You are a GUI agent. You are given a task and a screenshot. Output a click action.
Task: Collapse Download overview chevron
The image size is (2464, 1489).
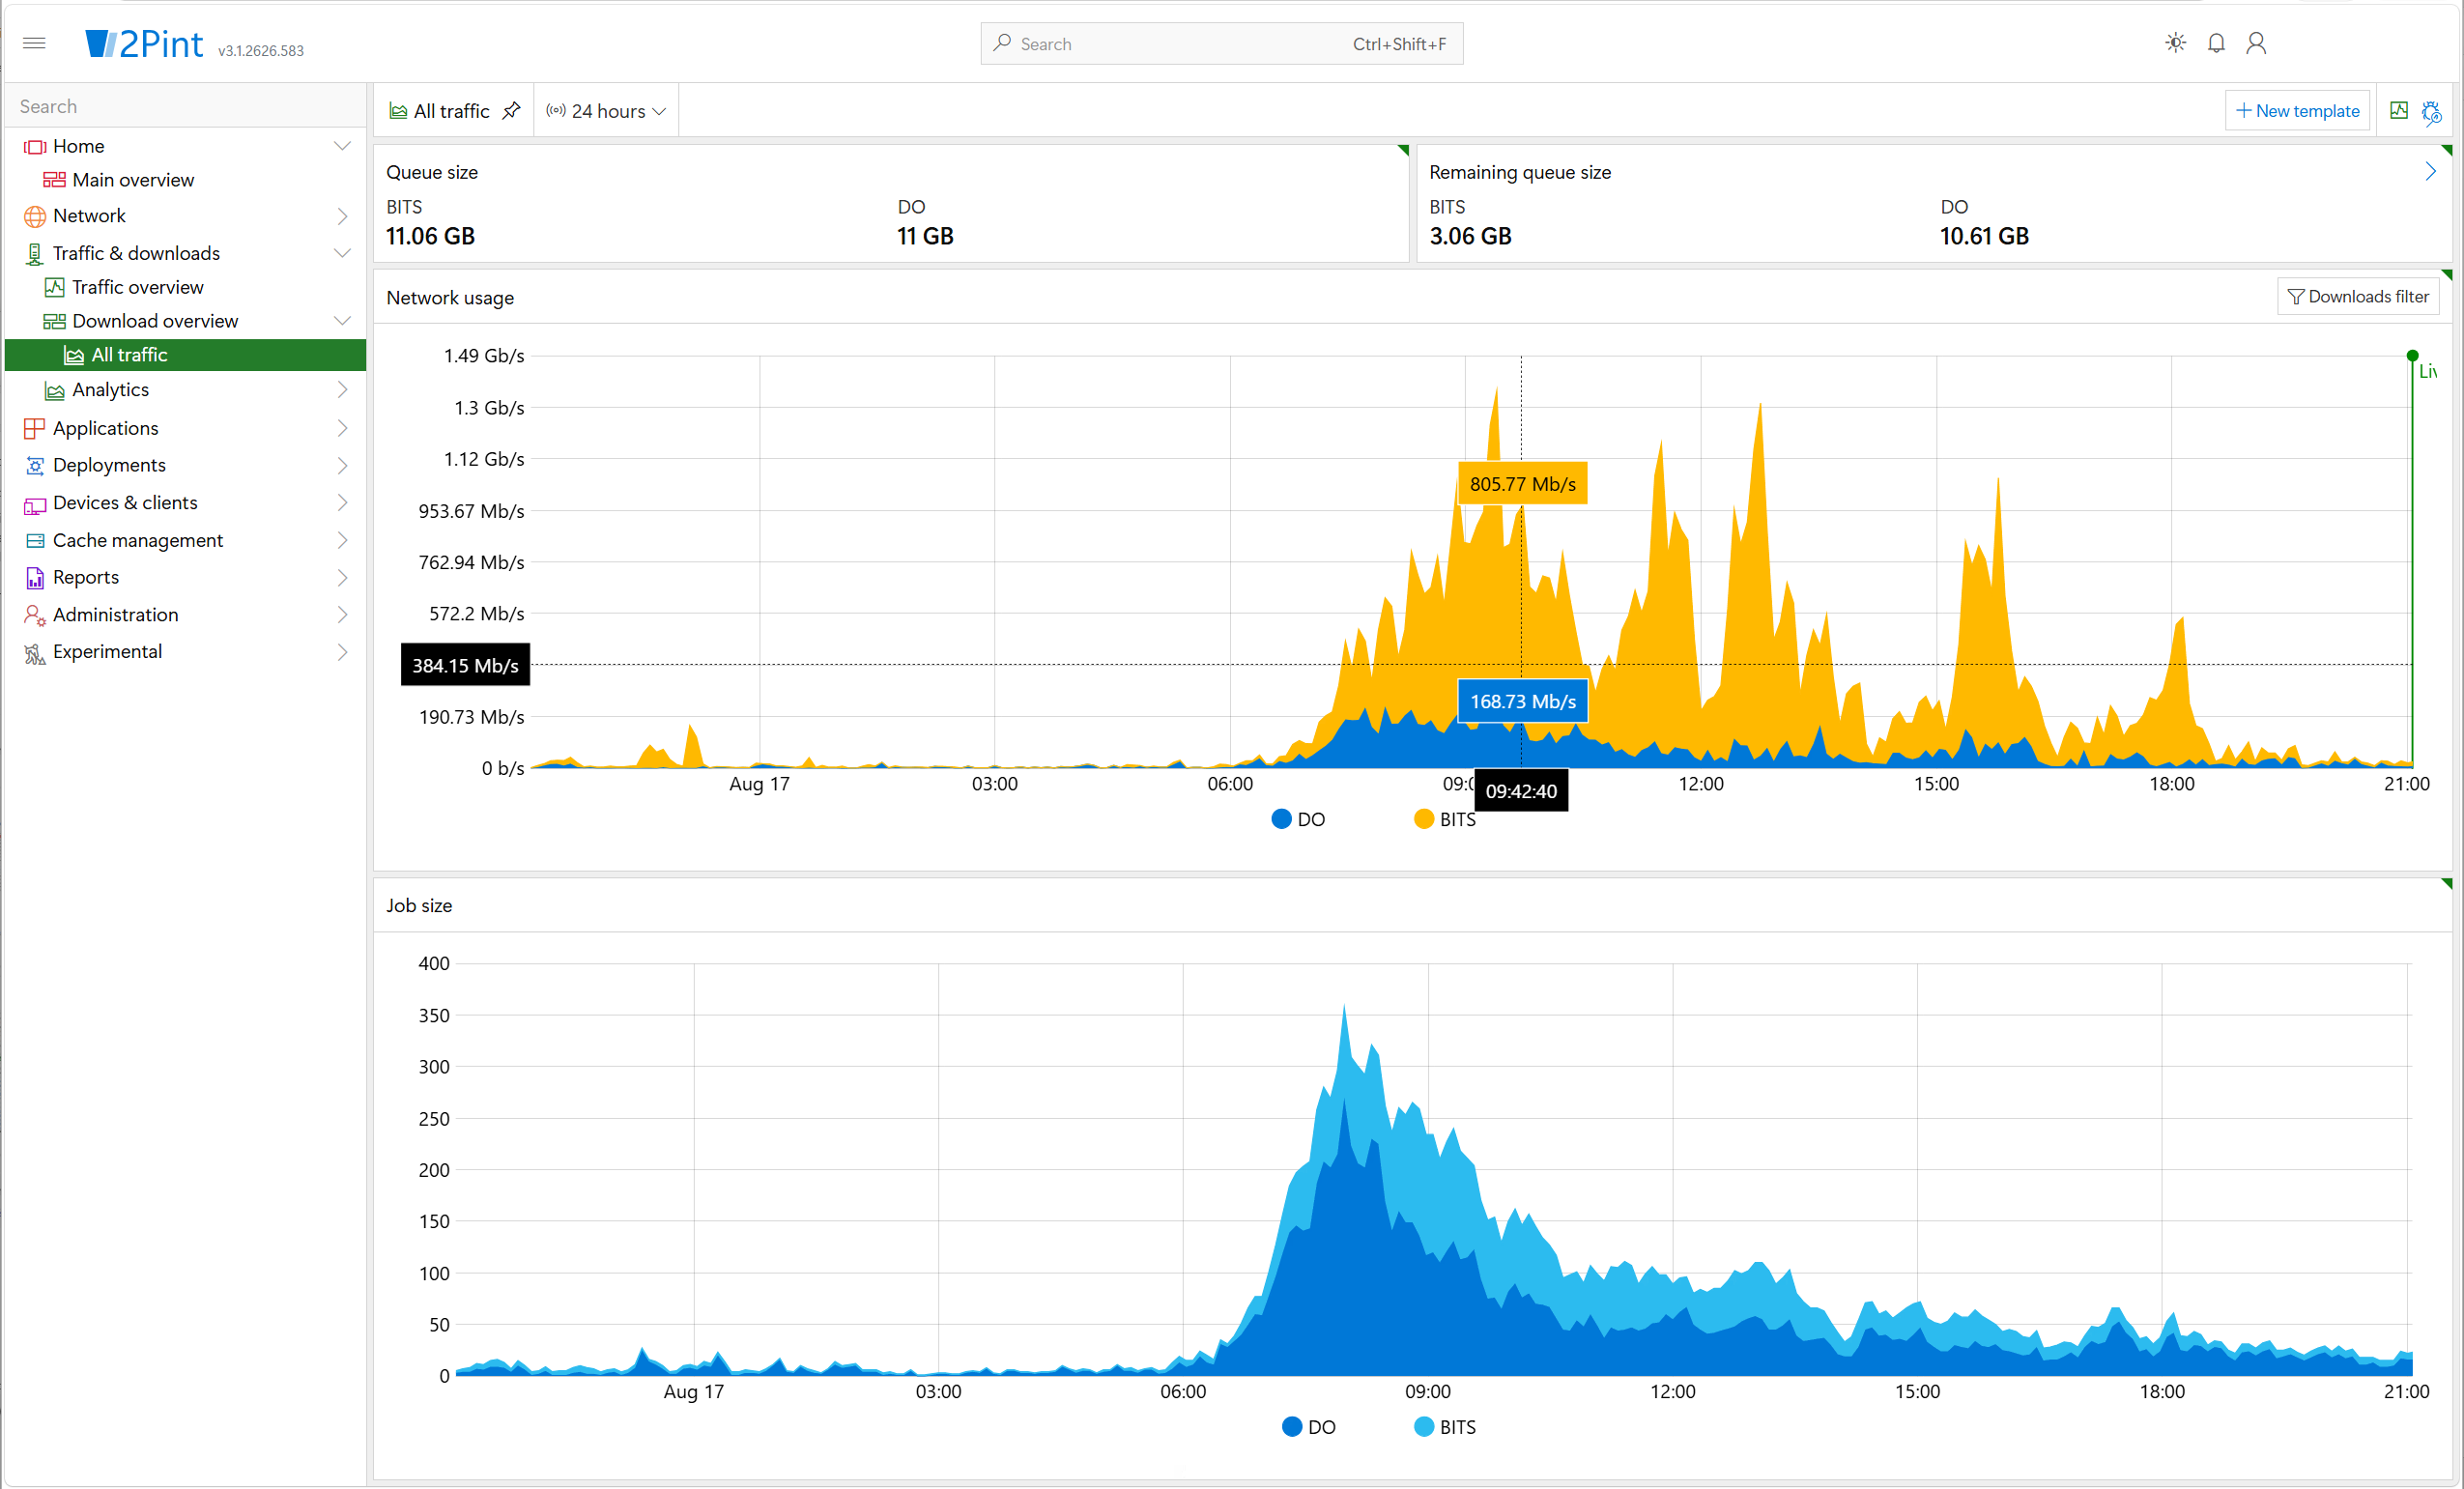coord(342,321)
